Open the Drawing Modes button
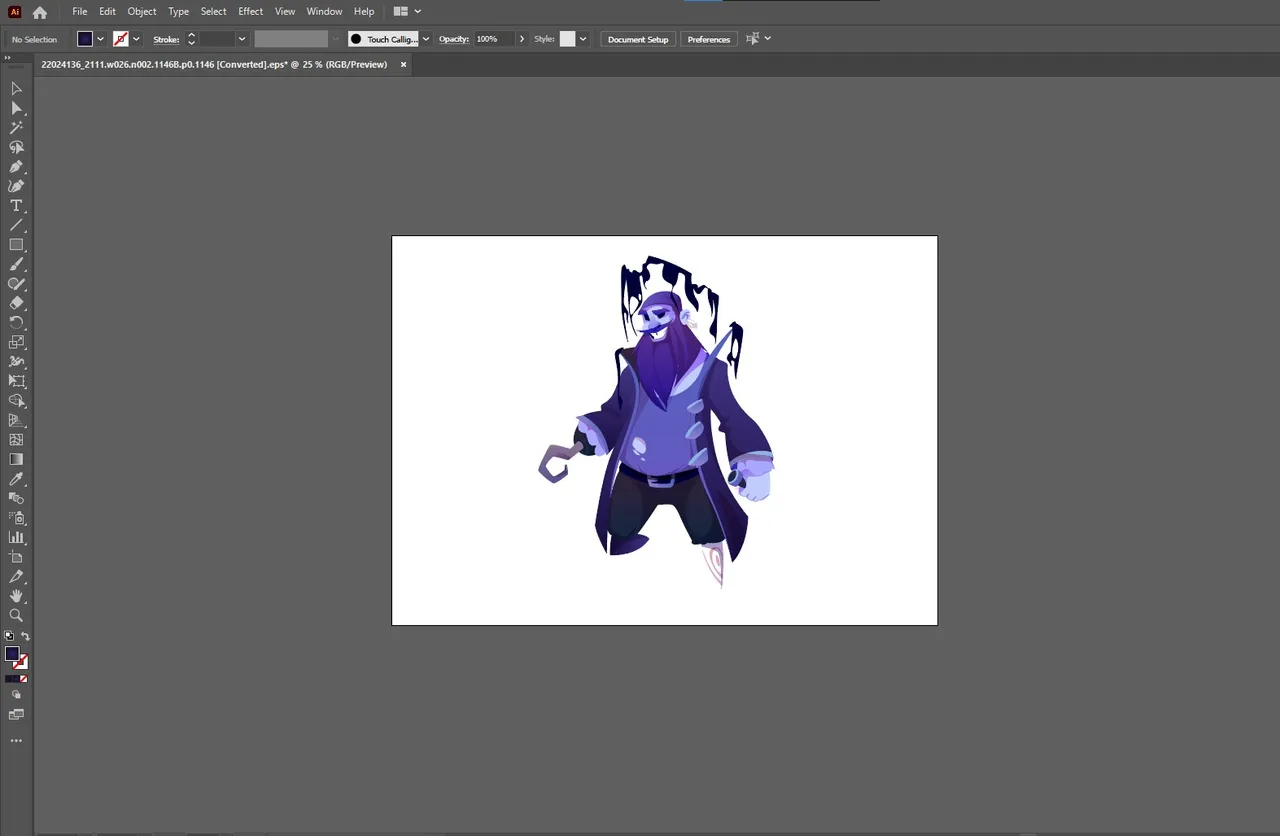 (16, 695)
